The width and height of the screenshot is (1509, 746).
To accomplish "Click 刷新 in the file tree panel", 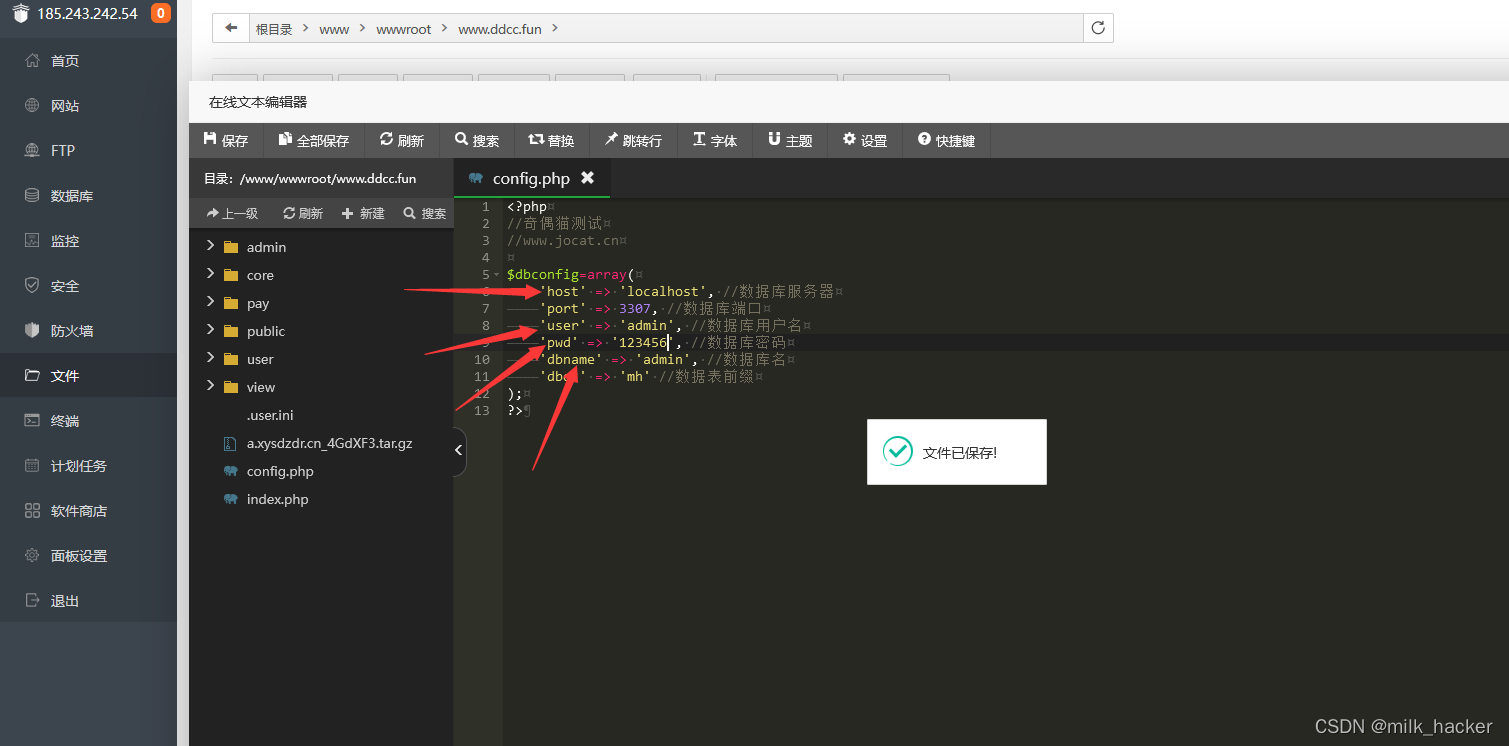I will [303, 213].
